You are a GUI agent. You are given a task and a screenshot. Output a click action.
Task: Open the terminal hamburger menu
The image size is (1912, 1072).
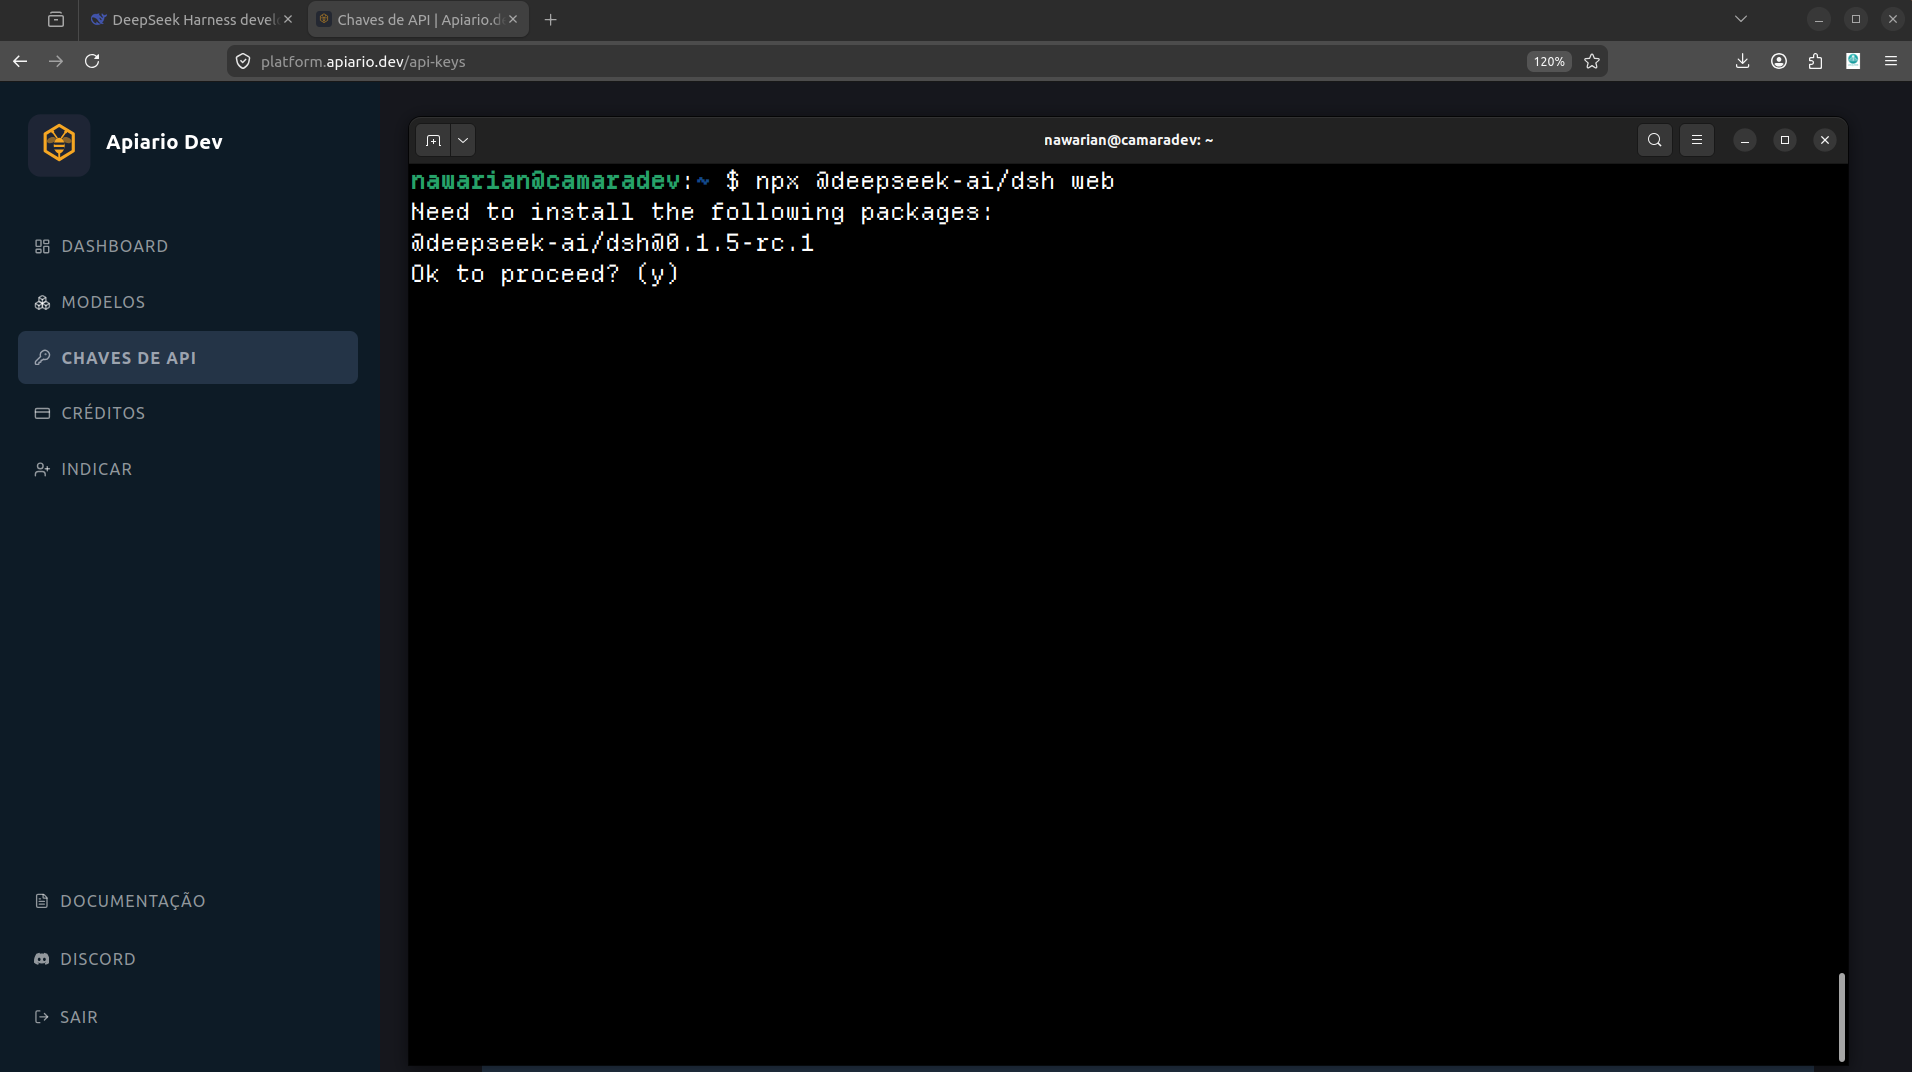(x=1697, y=140)
